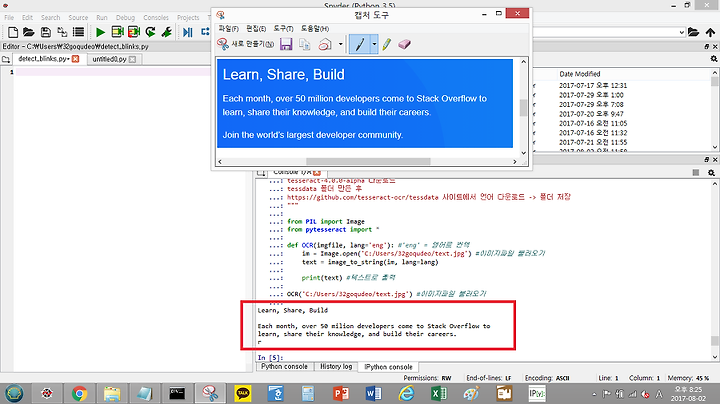Open the Pen options dropdown arrow

(374, 44)
